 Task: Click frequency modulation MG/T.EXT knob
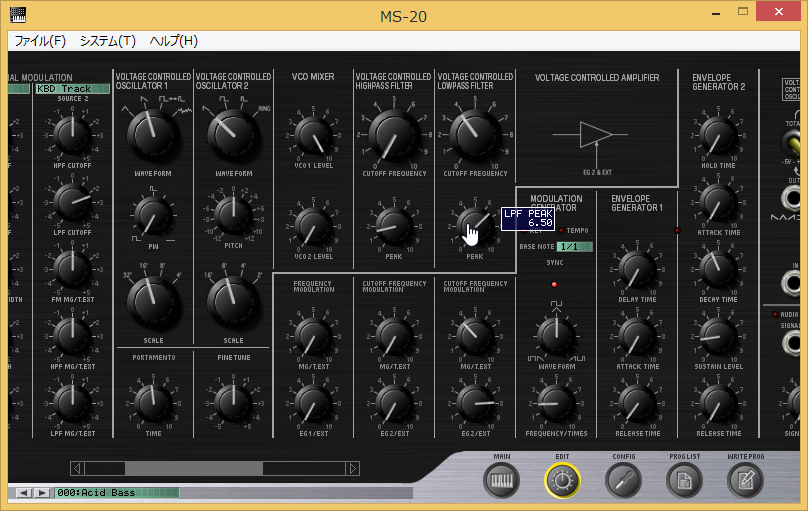(x=313, y=336)
